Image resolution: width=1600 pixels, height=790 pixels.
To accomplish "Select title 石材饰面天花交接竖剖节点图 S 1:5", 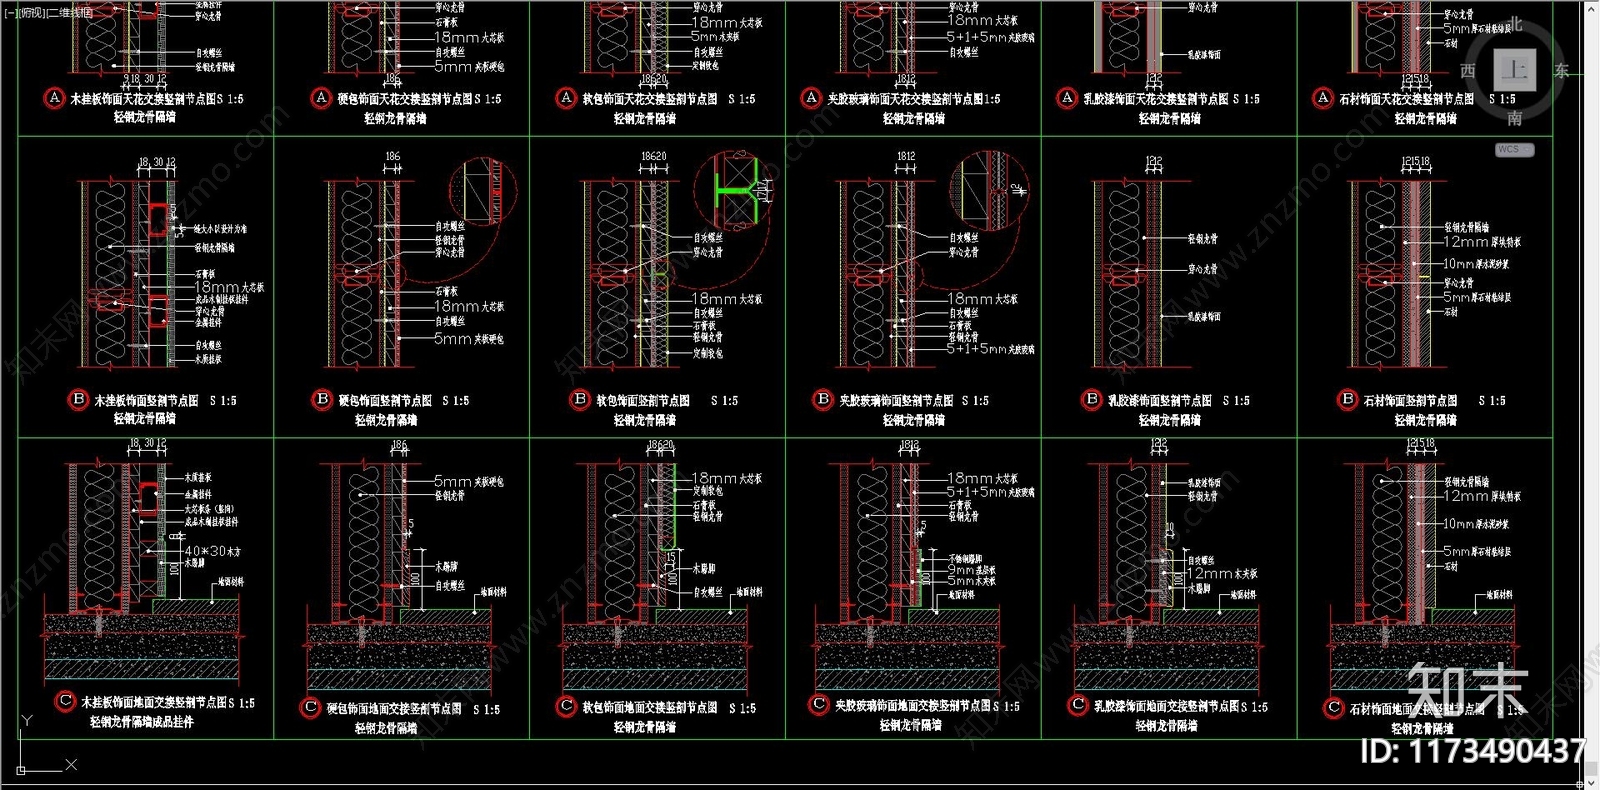I will coord(1427,99).
